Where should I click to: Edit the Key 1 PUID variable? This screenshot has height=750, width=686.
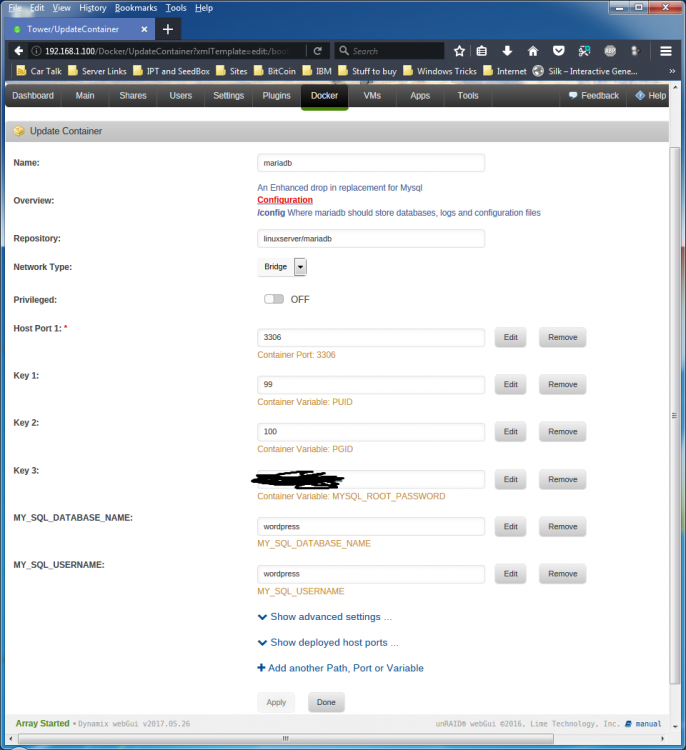pos(510,385)
